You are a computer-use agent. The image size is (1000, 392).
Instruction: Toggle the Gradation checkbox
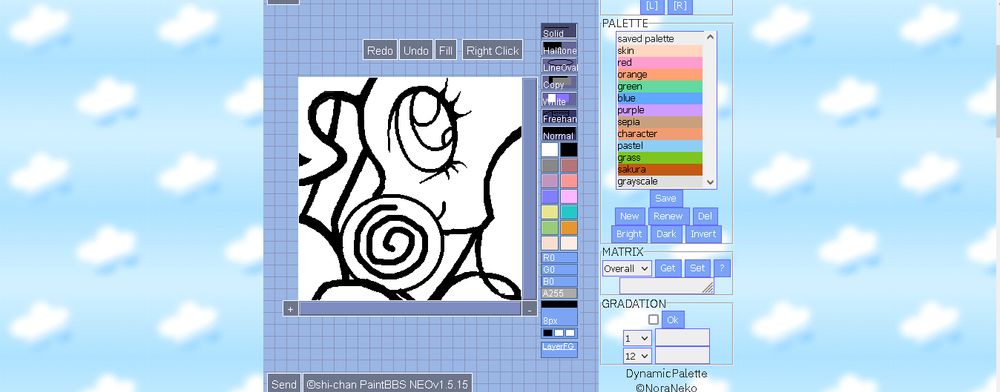(653, 319)
